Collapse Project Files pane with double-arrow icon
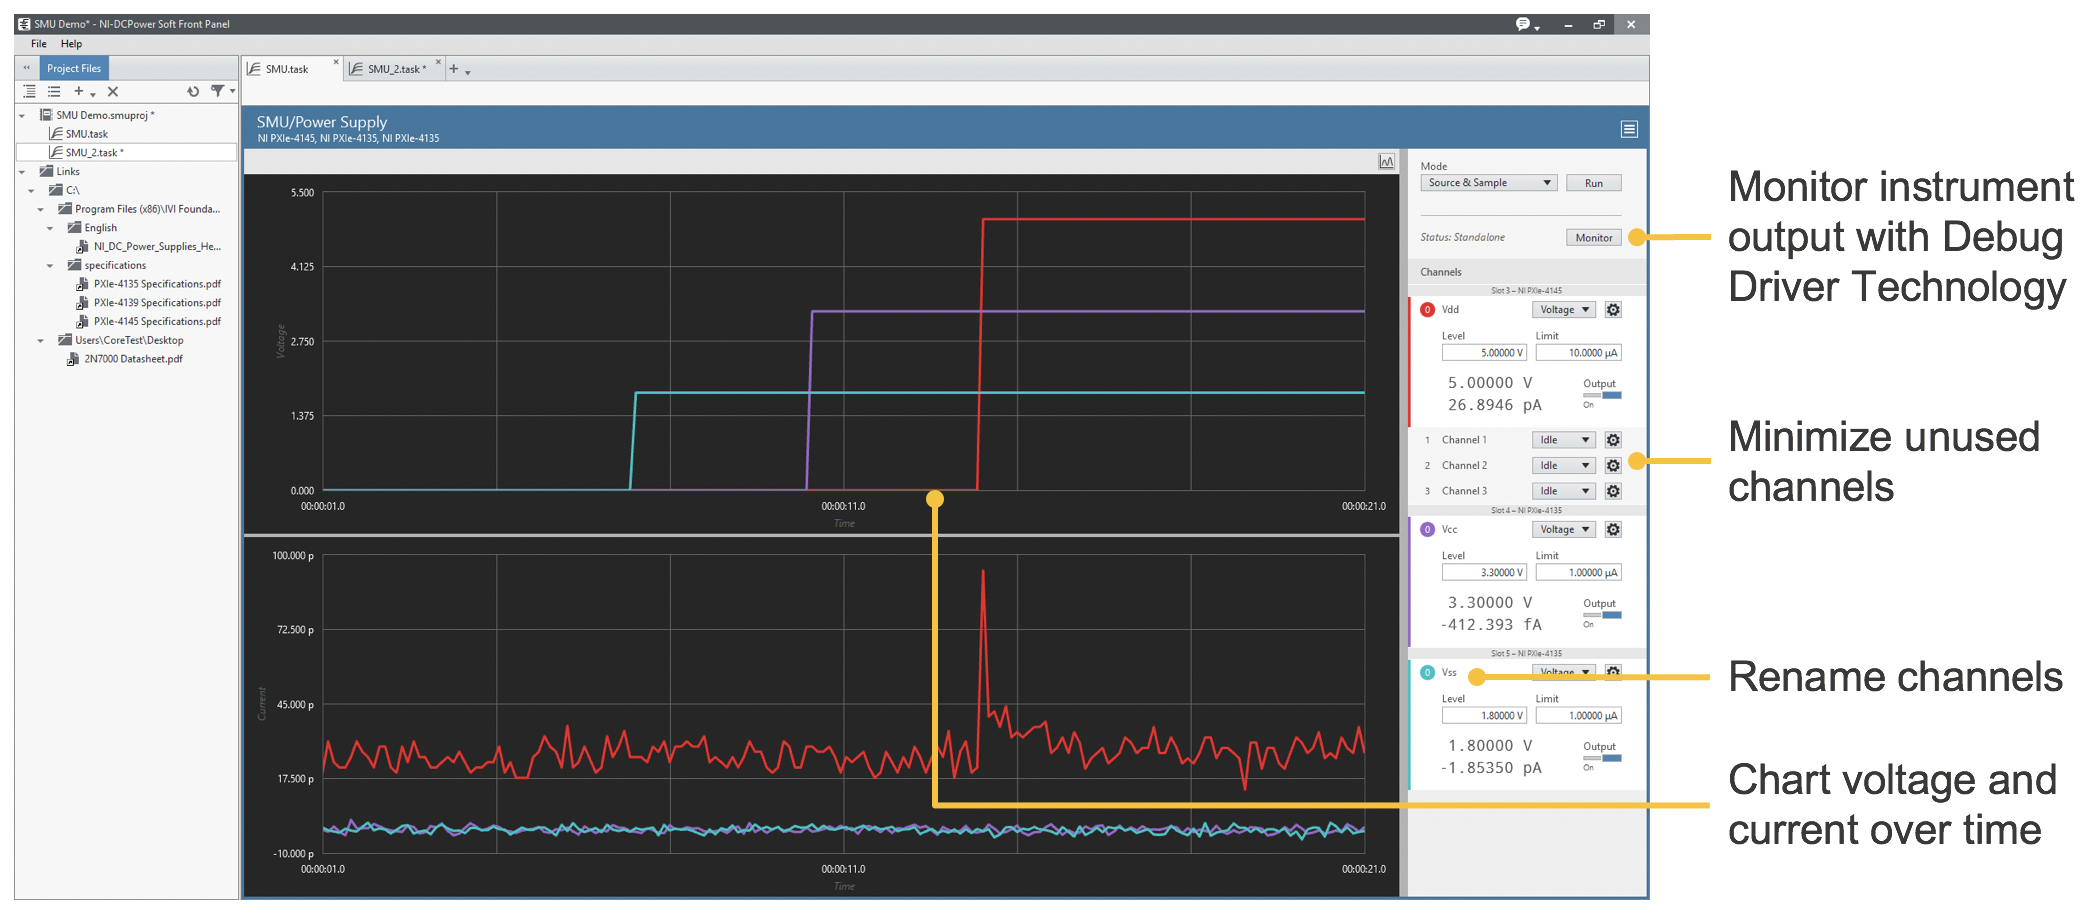 click(27, 68)
